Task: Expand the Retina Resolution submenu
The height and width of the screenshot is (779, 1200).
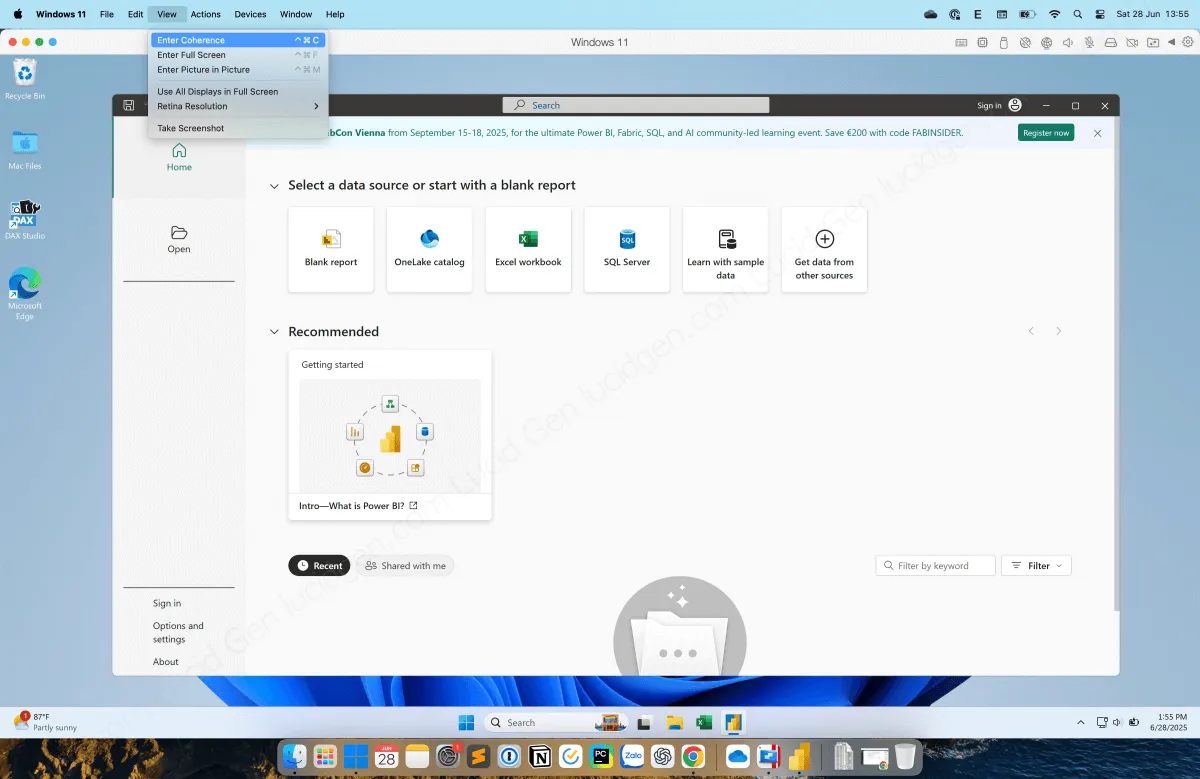Action: point(238,106)
